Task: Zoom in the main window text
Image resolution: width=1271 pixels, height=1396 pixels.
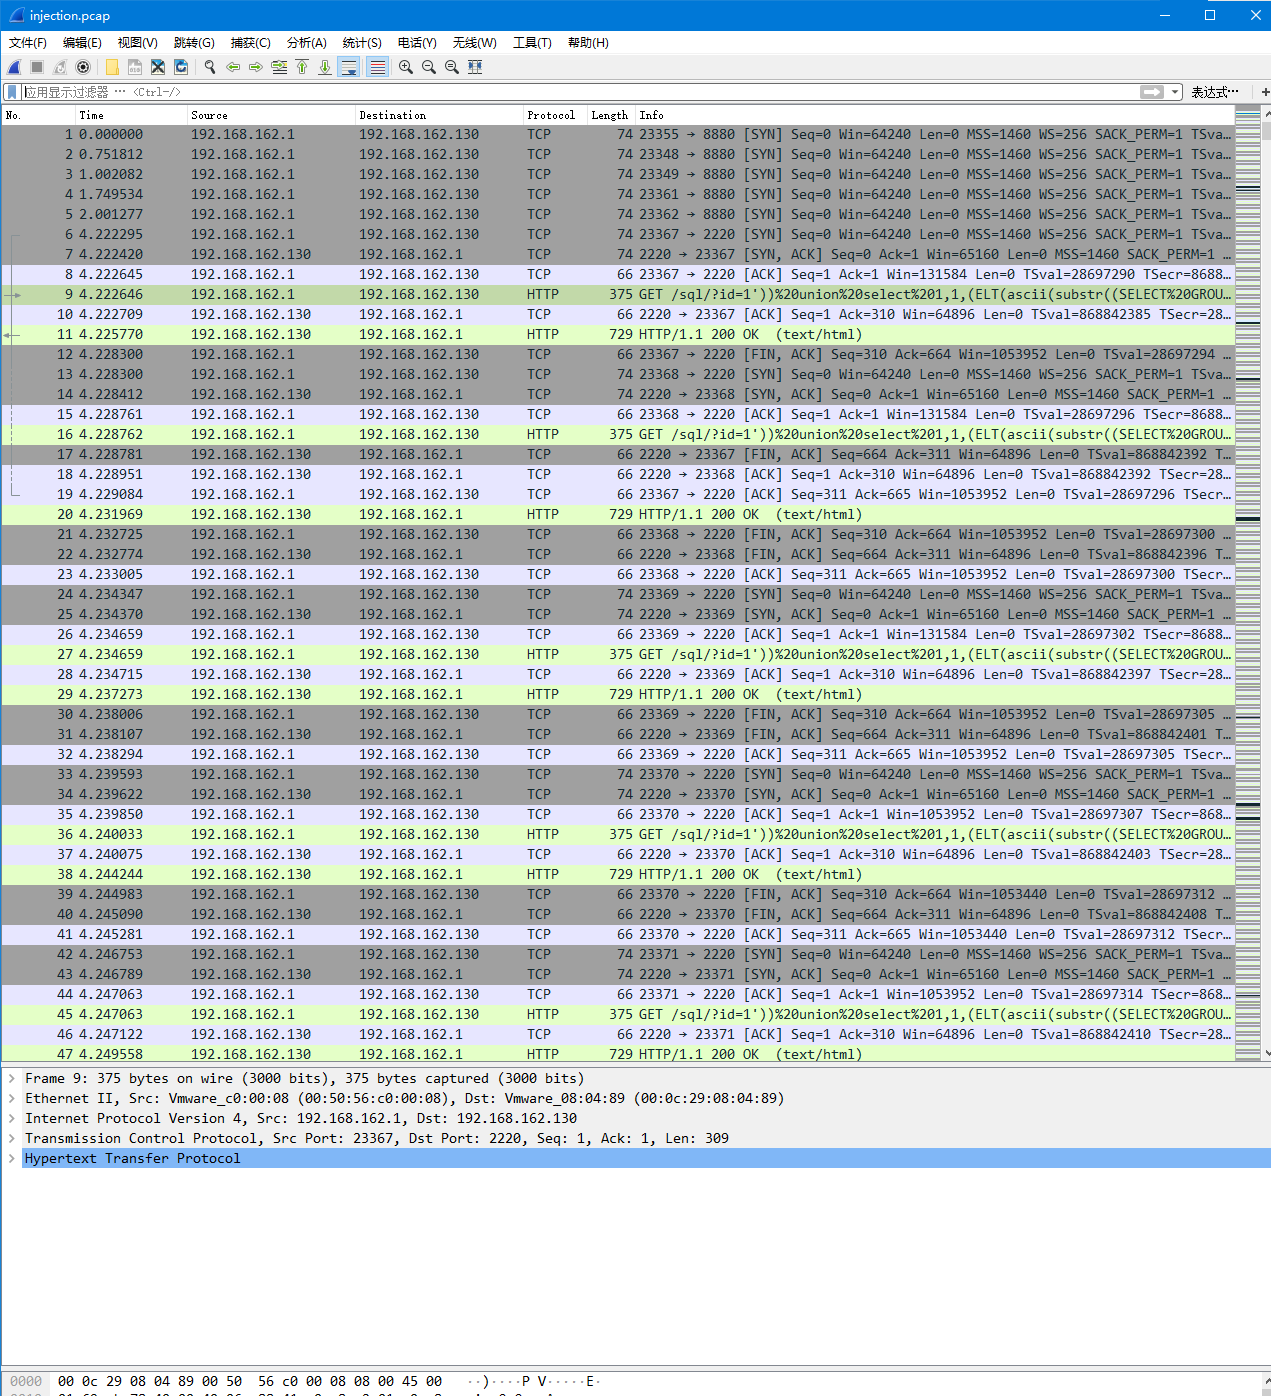Action: 406,67
